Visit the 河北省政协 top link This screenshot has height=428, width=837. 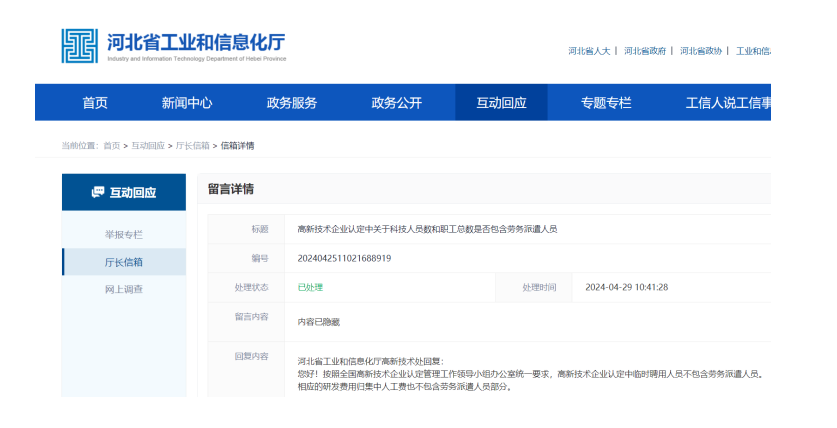(700, 51)
